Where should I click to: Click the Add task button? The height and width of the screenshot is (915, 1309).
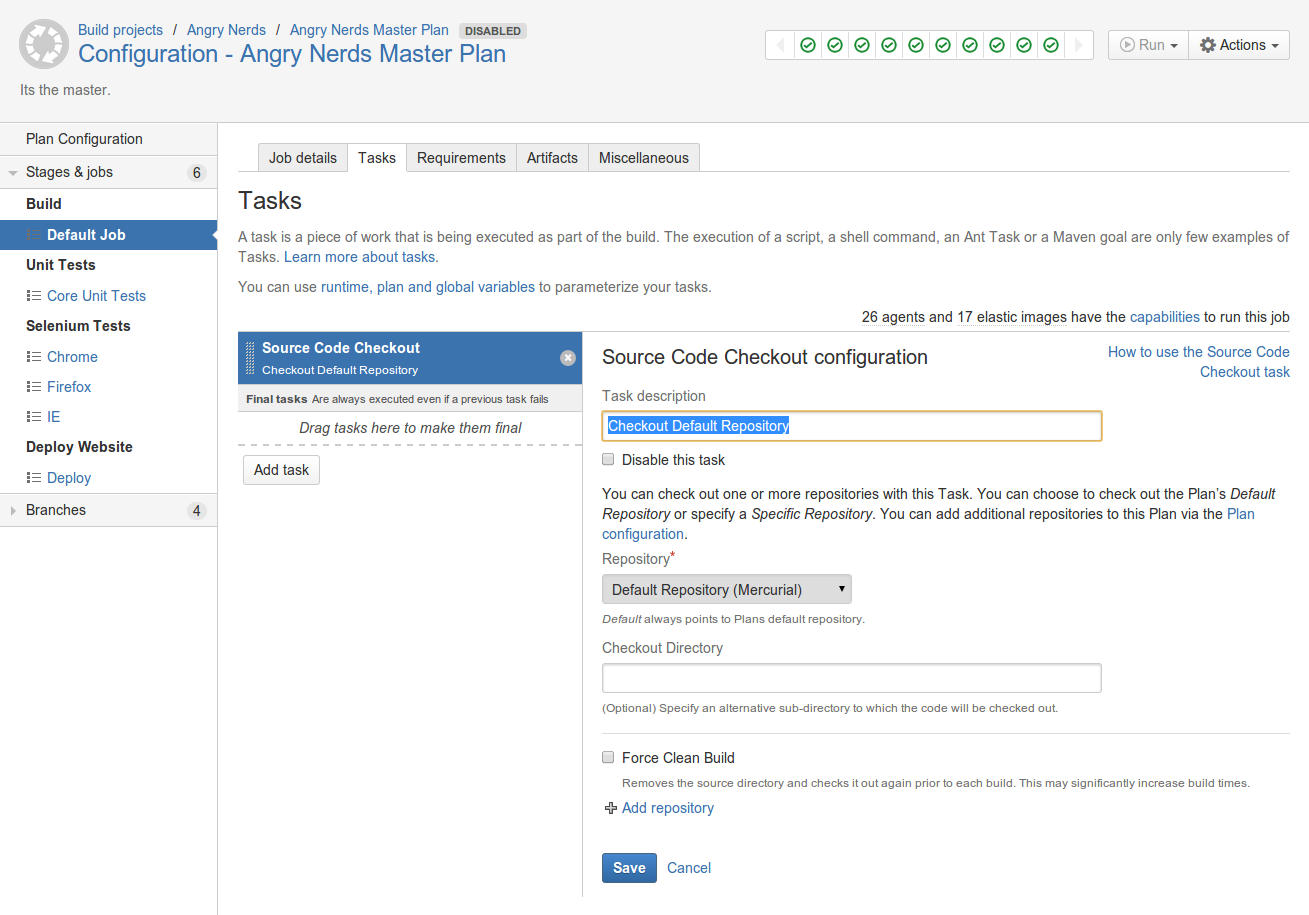[x=281, y=470]
